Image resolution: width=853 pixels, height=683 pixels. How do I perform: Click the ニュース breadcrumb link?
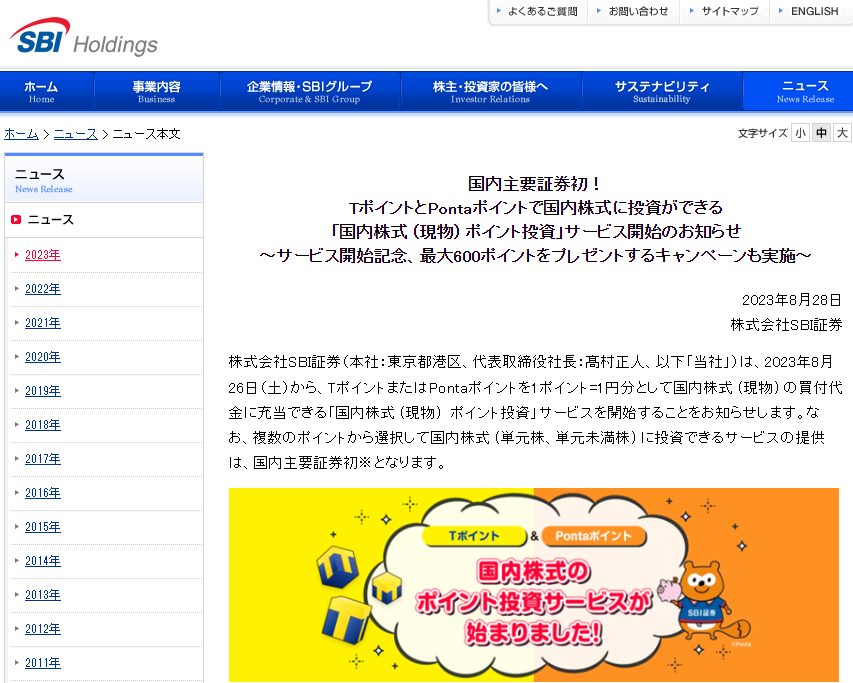tap(76, 134)
